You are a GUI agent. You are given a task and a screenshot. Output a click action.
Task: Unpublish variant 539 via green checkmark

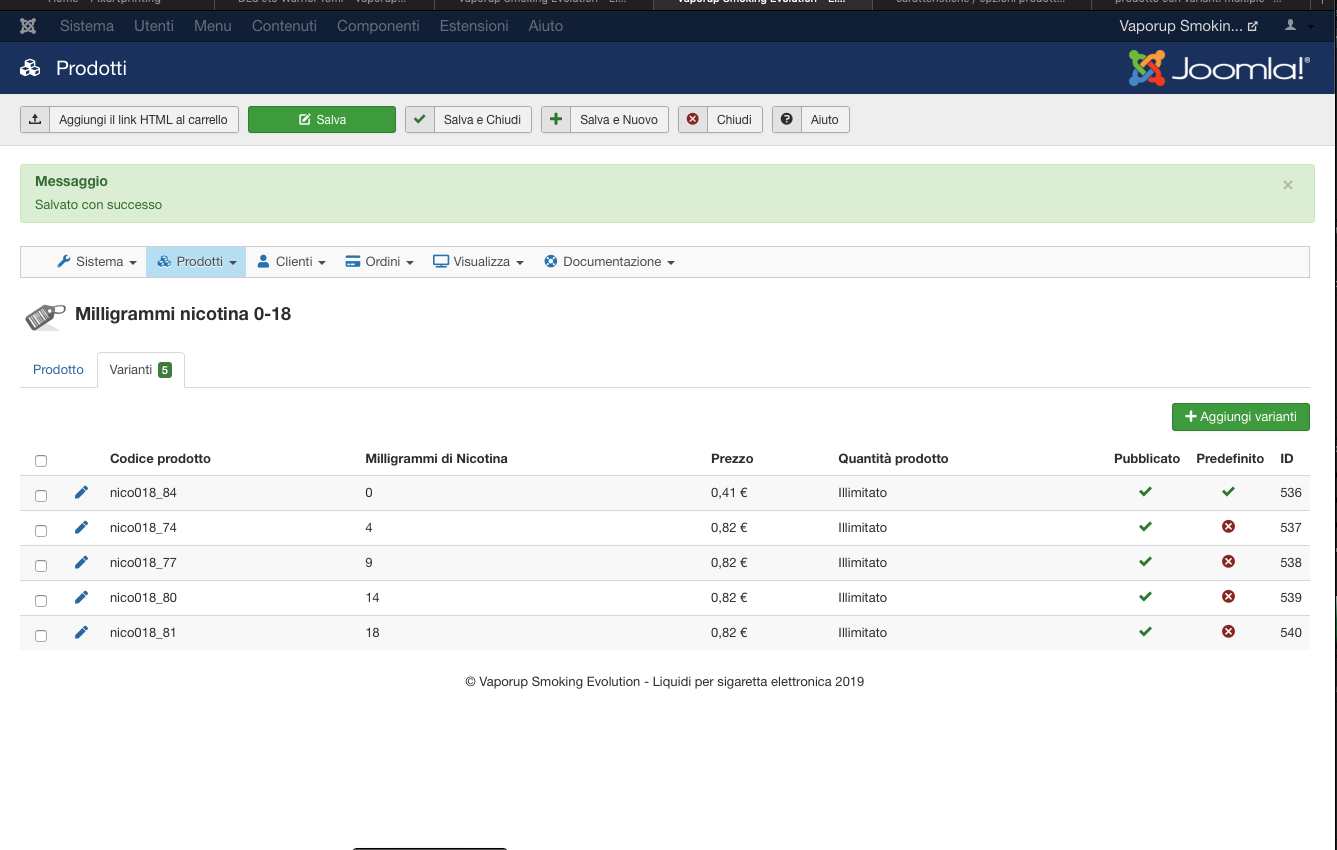click(1145, 597)
